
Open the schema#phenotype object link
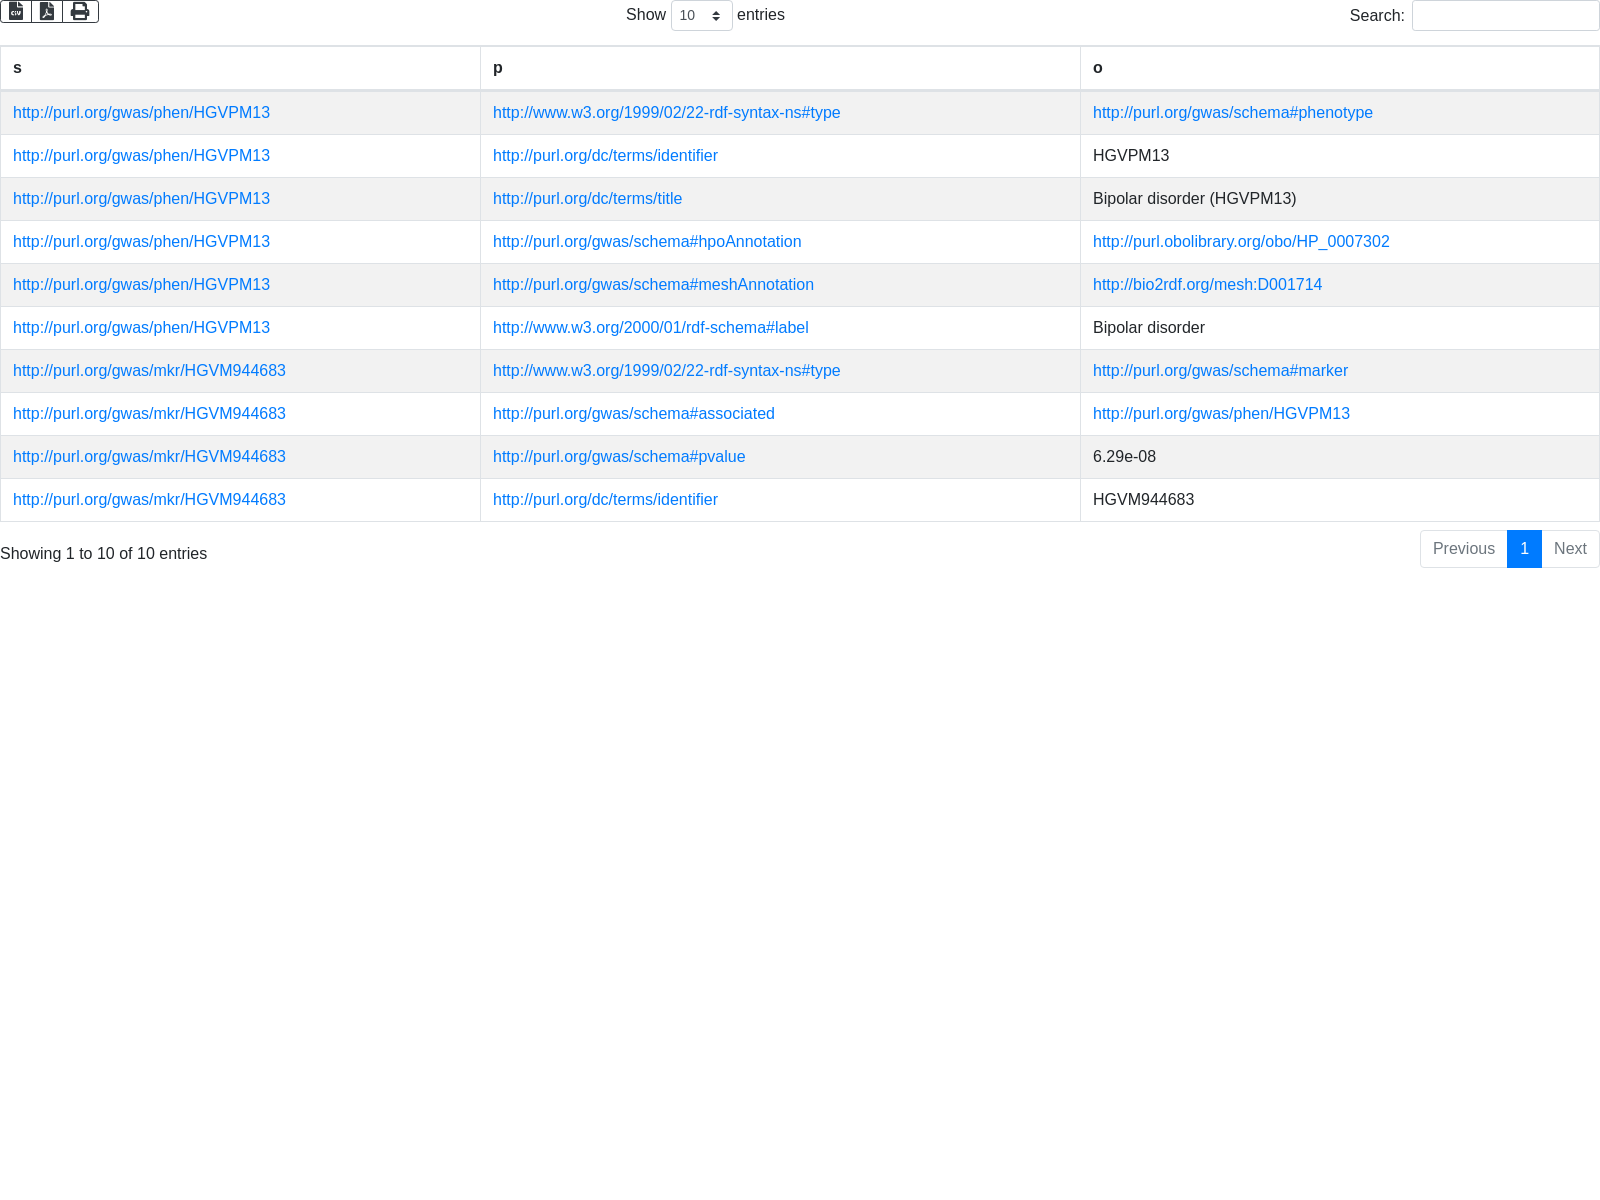point(1232,113)
